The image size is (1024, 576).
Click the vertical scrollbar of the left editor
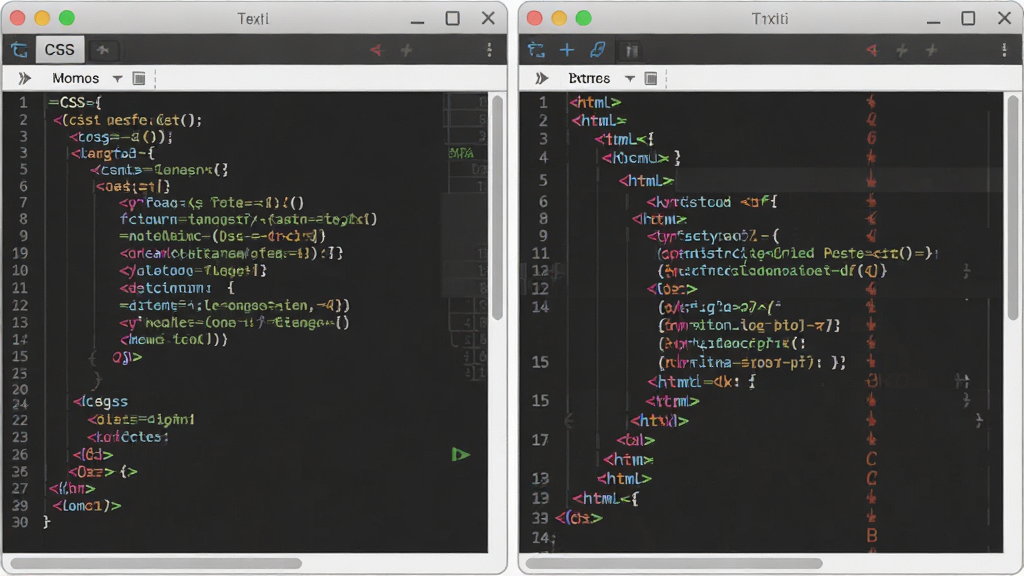(498, 207)
